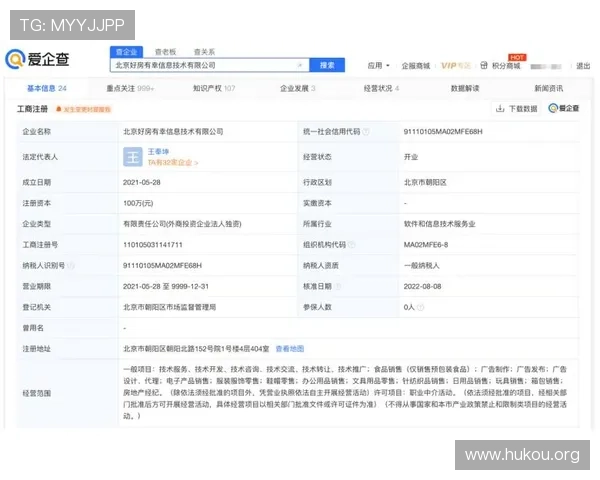Open the 企服商城 link

416,66
